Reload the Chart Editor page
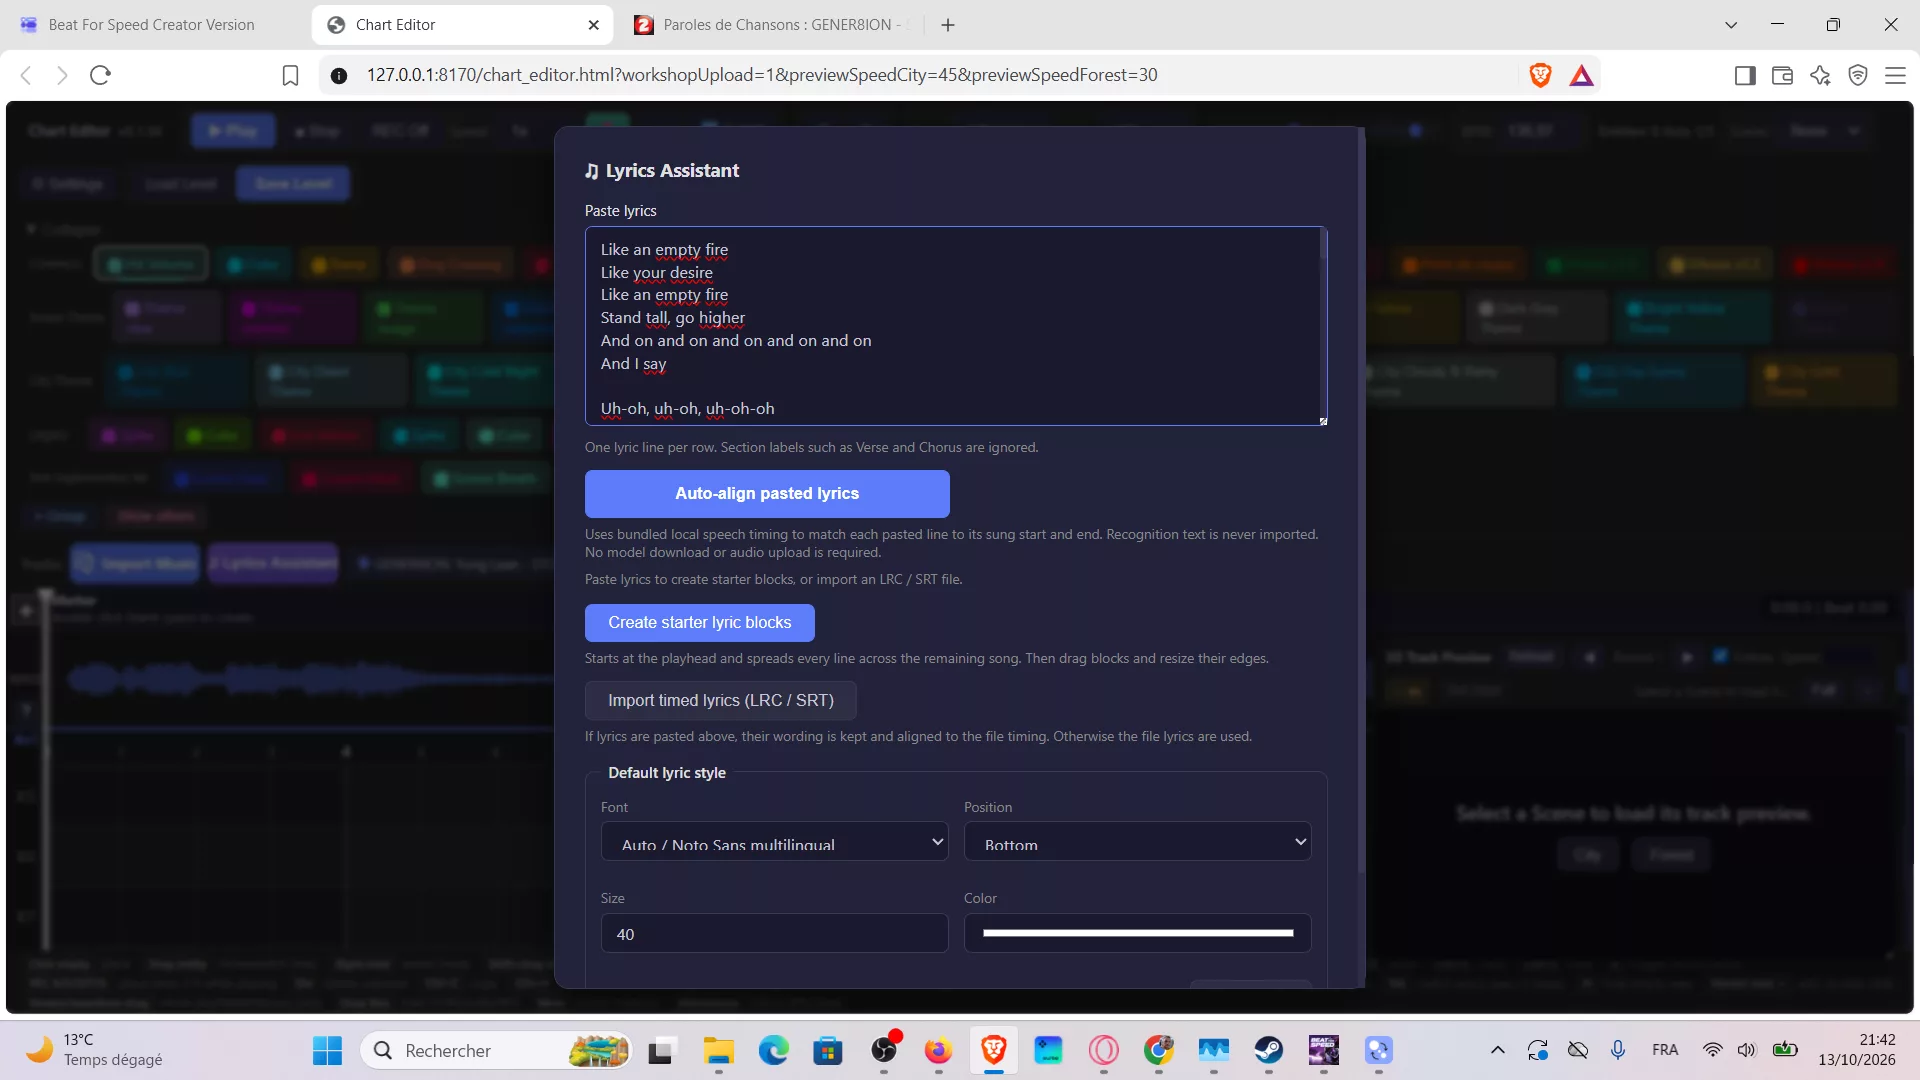This screenshot has height=1080, width=1920. 100,75
